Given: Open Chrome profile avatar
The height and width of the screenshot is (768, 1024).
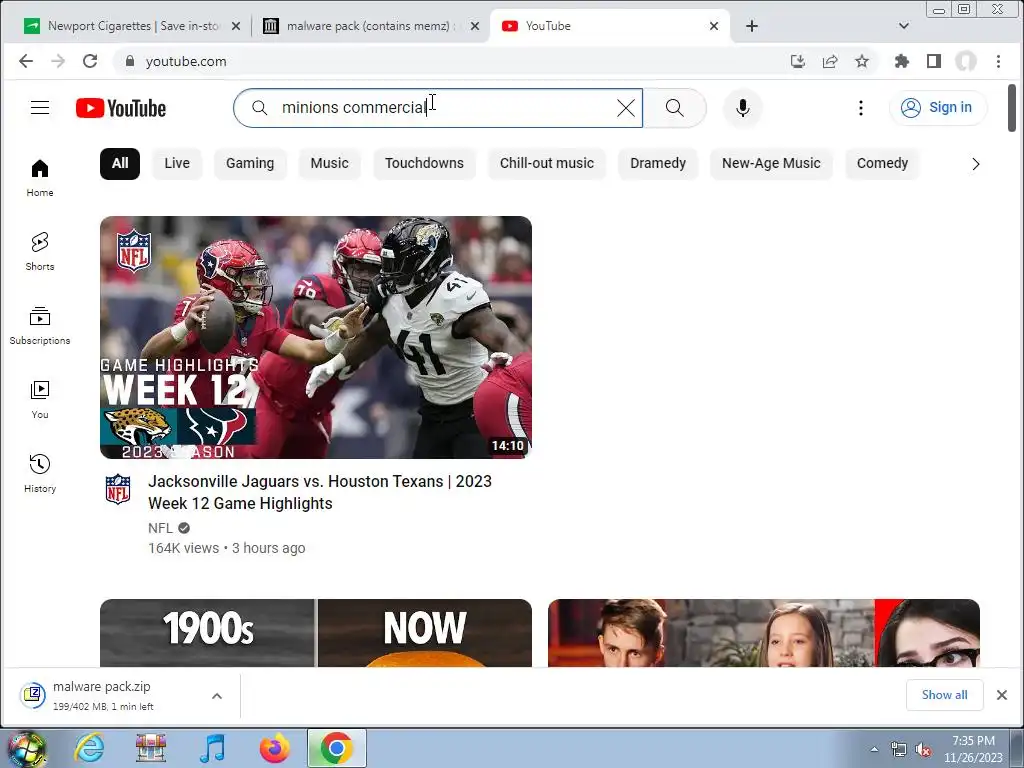Looking at the screenshot, I should pos(966,61).
